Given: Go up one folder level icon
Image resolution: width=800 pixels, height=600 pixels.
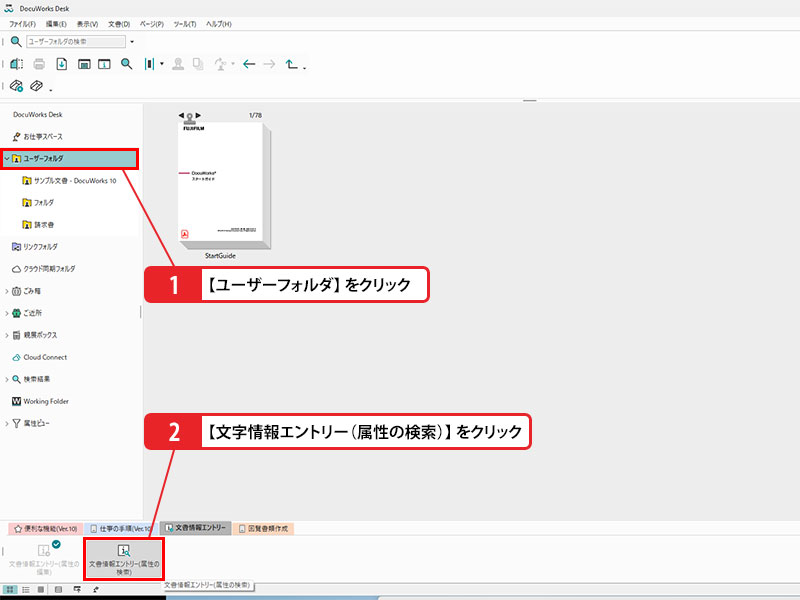Looking at the screenshot, I should point(291,64).
